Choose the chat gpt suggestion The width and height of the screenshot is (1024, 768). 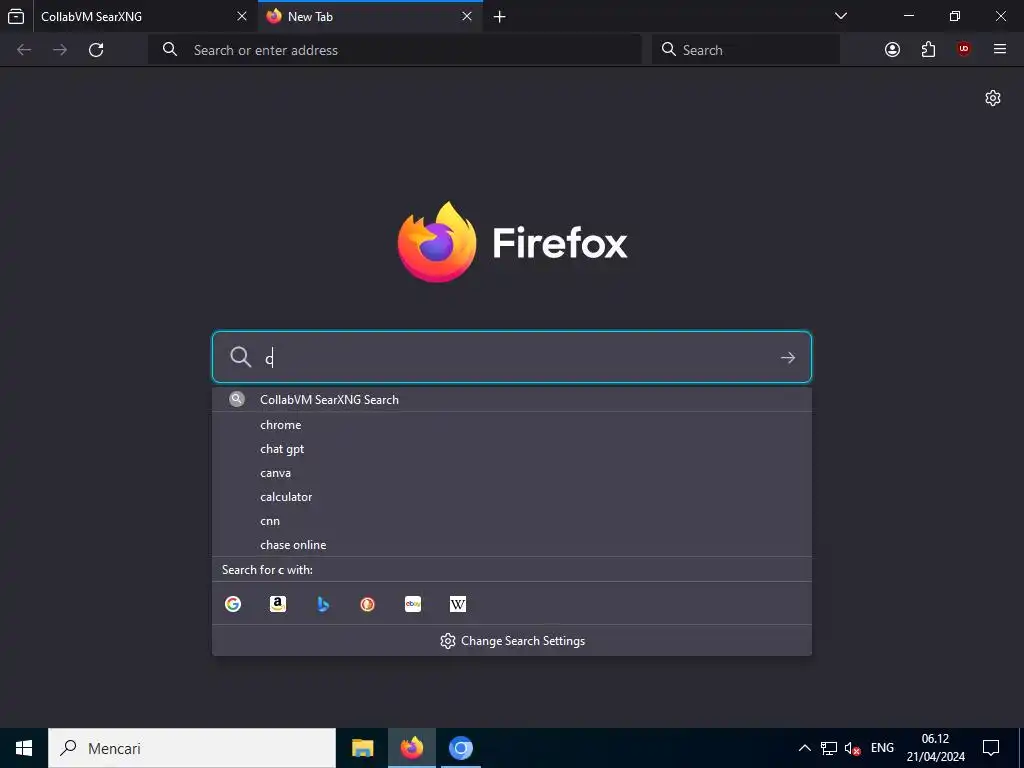pyautogui.click(x=512, y=449)
